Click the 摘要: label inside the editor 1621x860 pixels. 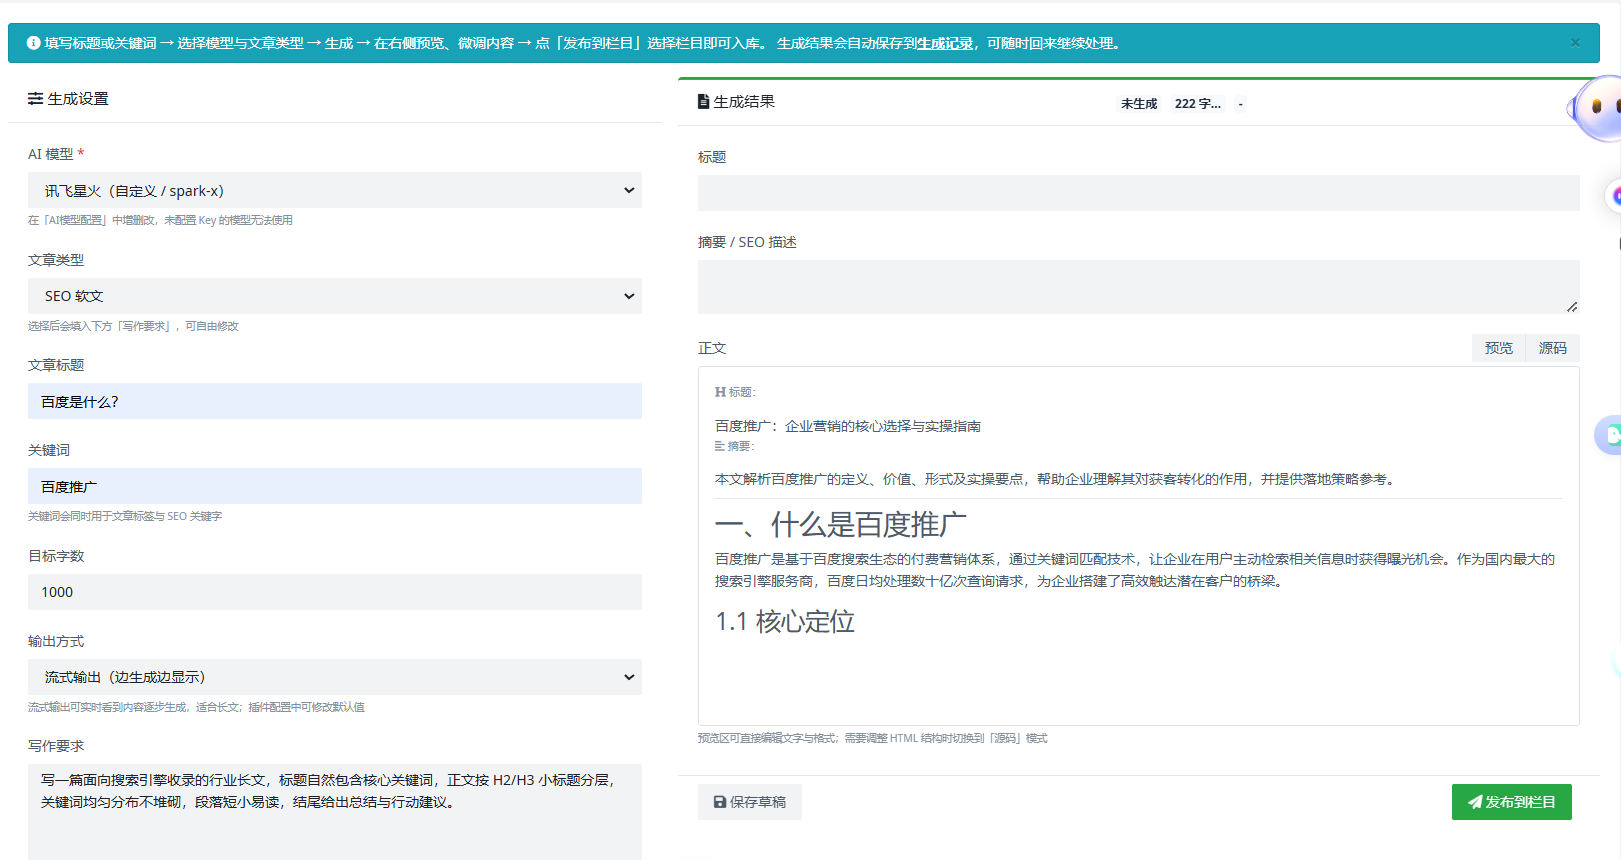pyautogui.click(x=734, y=446)
